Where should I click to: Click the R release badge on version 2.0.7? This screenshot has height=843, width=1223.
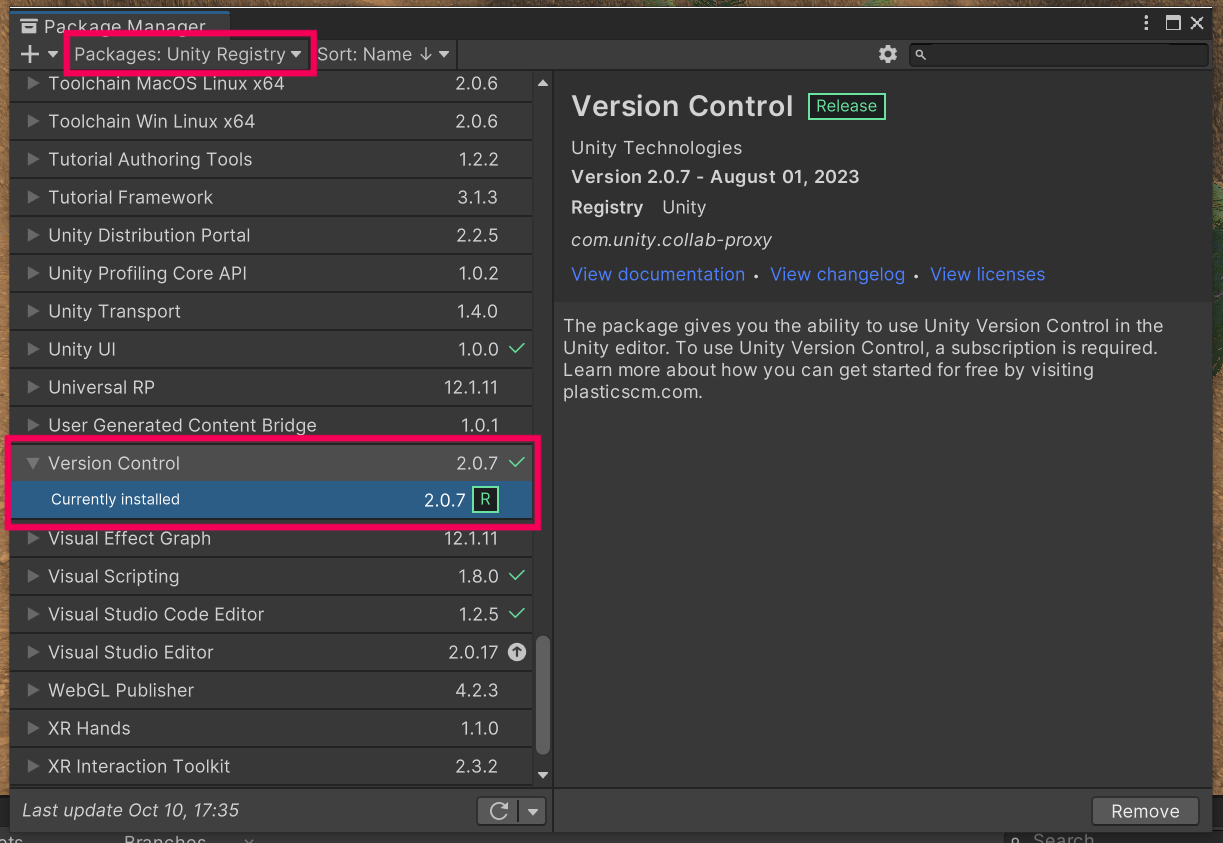[x=485, y=500]
